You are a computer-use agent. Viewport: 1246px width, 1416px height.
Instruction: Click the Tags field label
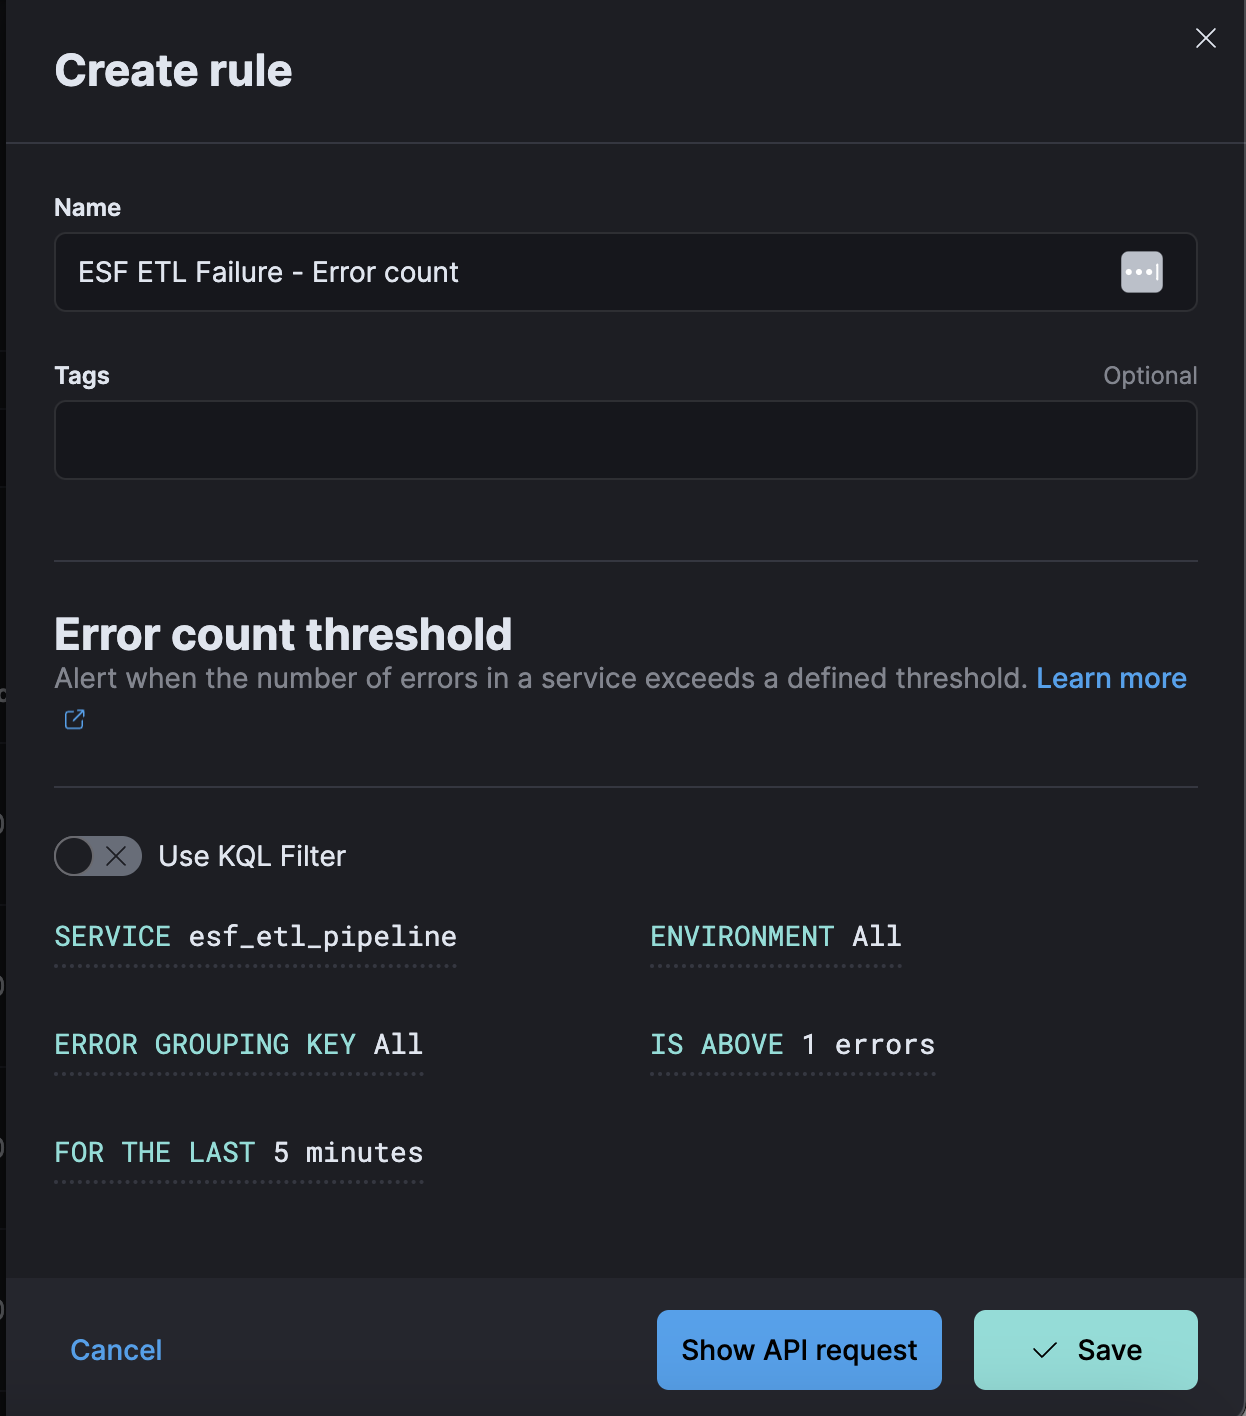82,376
